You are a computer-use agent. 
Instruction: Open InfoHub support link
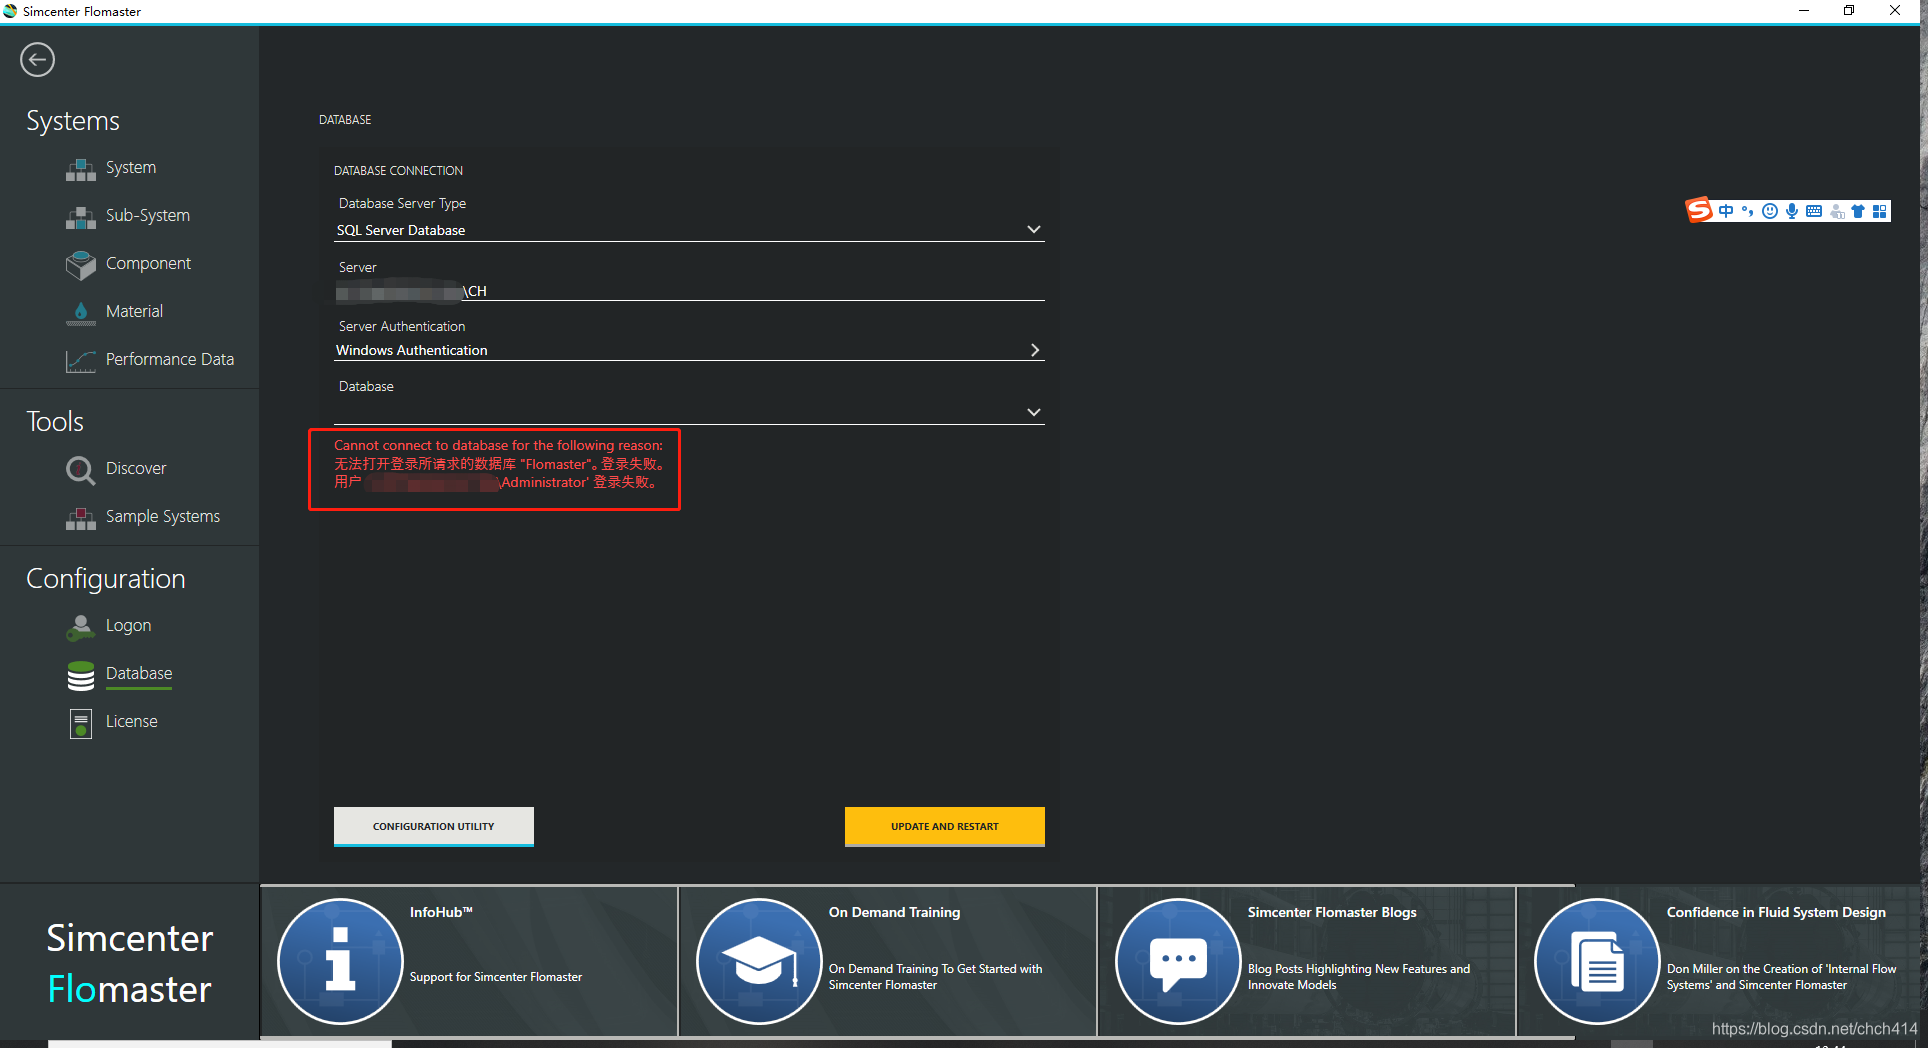point(468,961)
